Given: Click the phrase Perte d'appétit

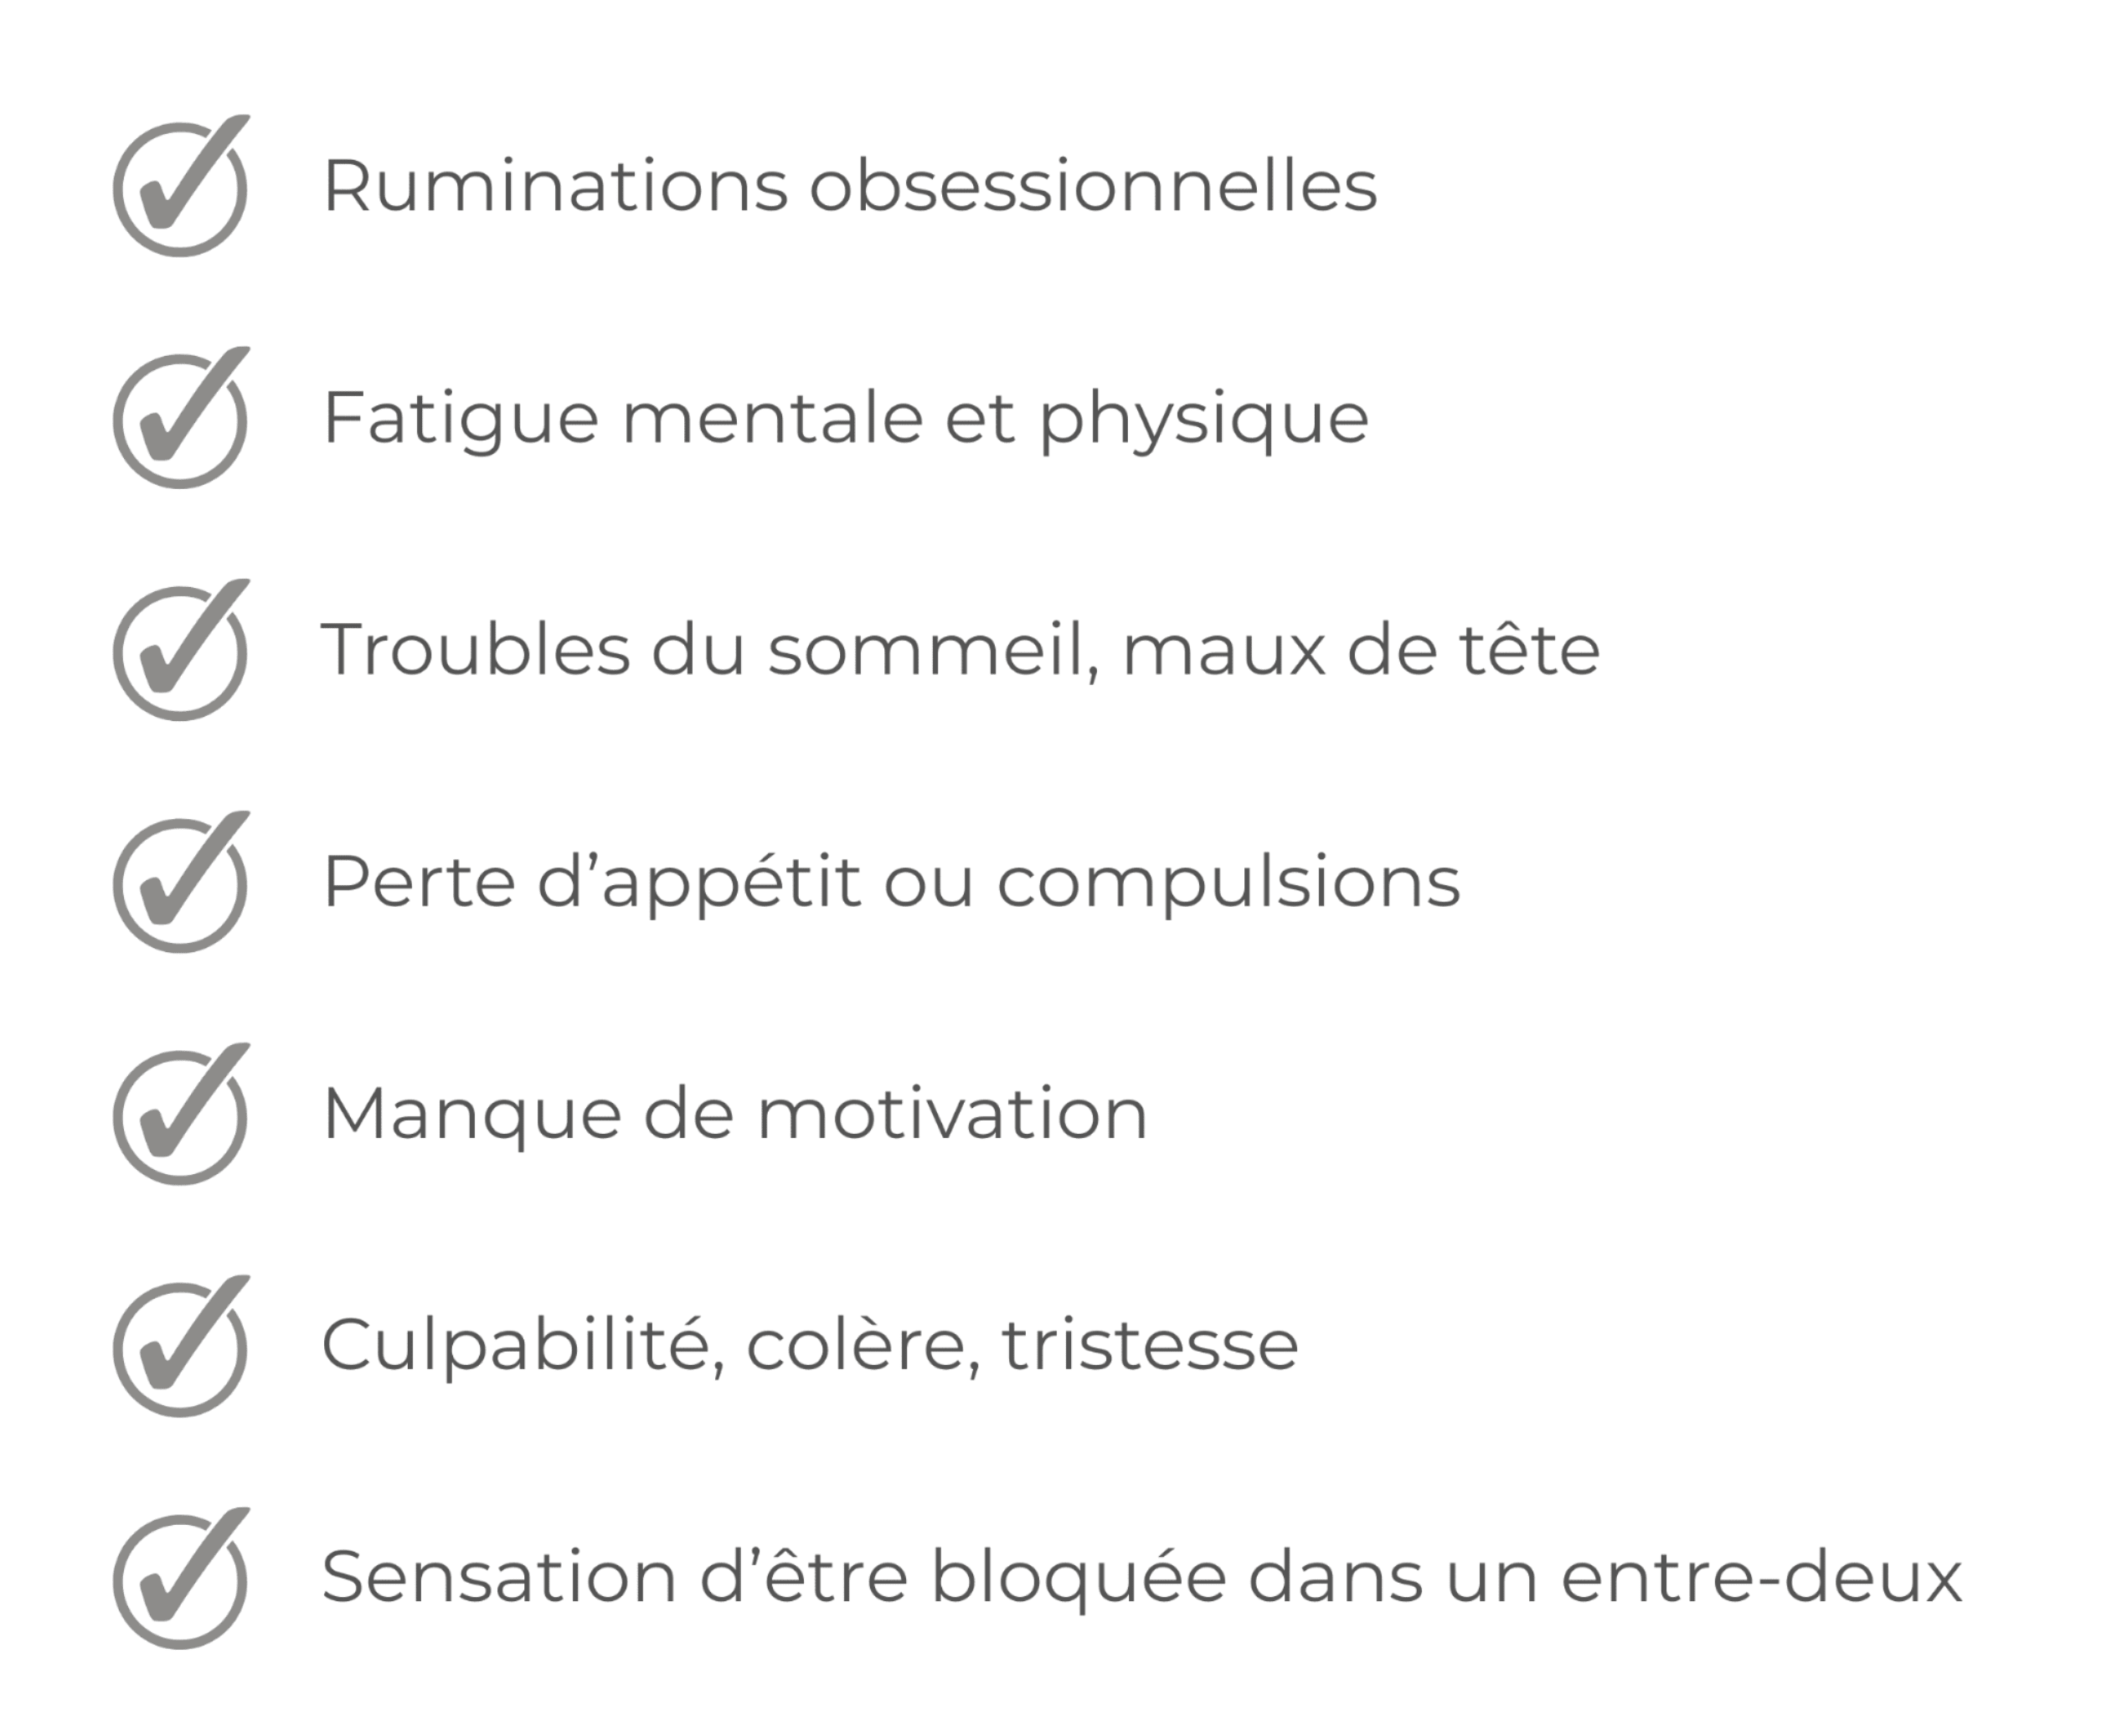Looking at the screenshot, I should [591, 882].
